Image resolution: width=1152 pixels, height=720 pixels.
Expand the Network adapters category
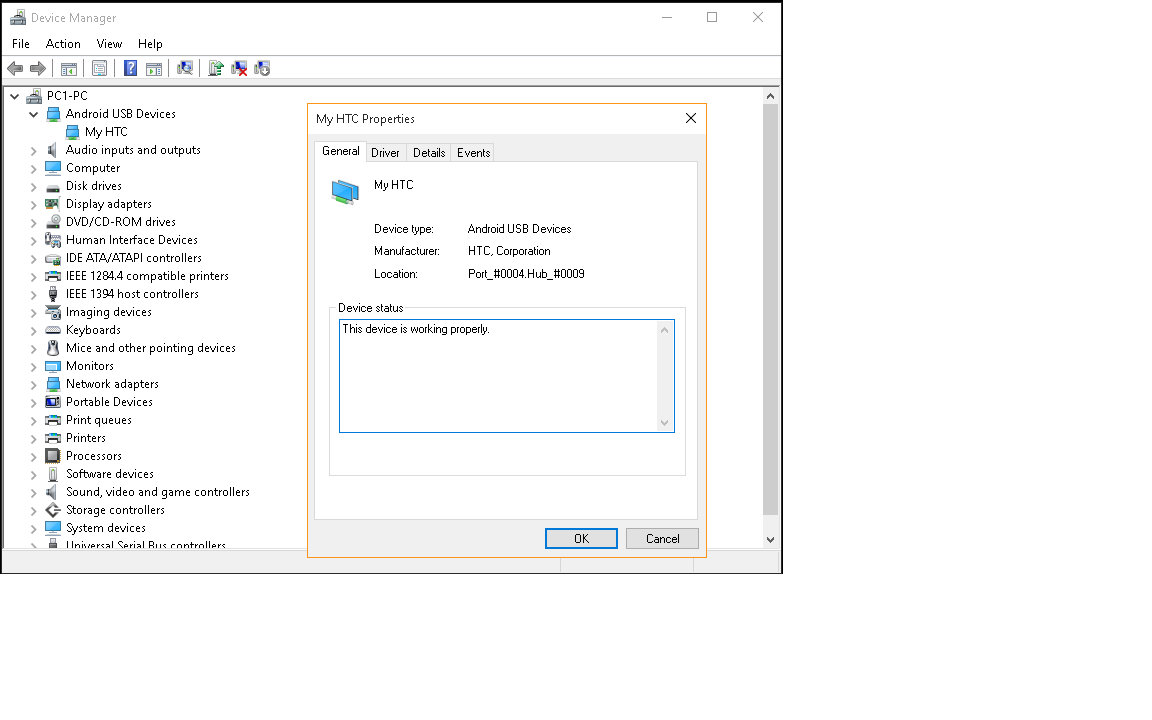33,384
